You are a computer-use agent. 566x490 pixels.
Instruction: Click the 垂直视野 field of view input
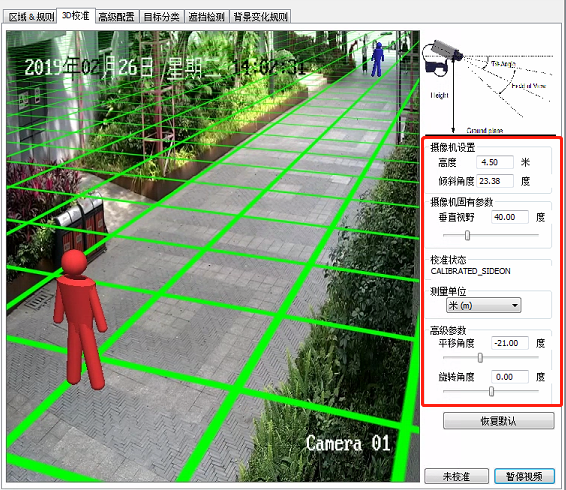pyautogui.click(x=510, y=217)
